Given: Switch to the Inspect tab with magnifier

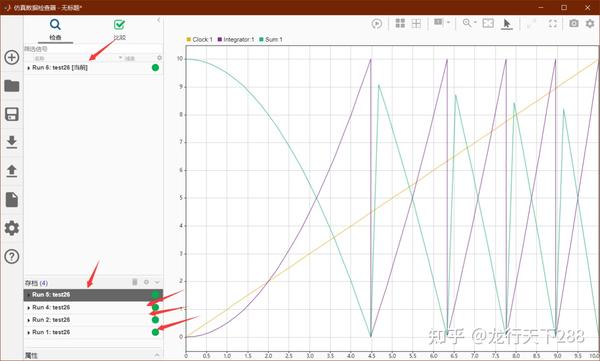Looking at the screenshot, I should coord(55,29).
